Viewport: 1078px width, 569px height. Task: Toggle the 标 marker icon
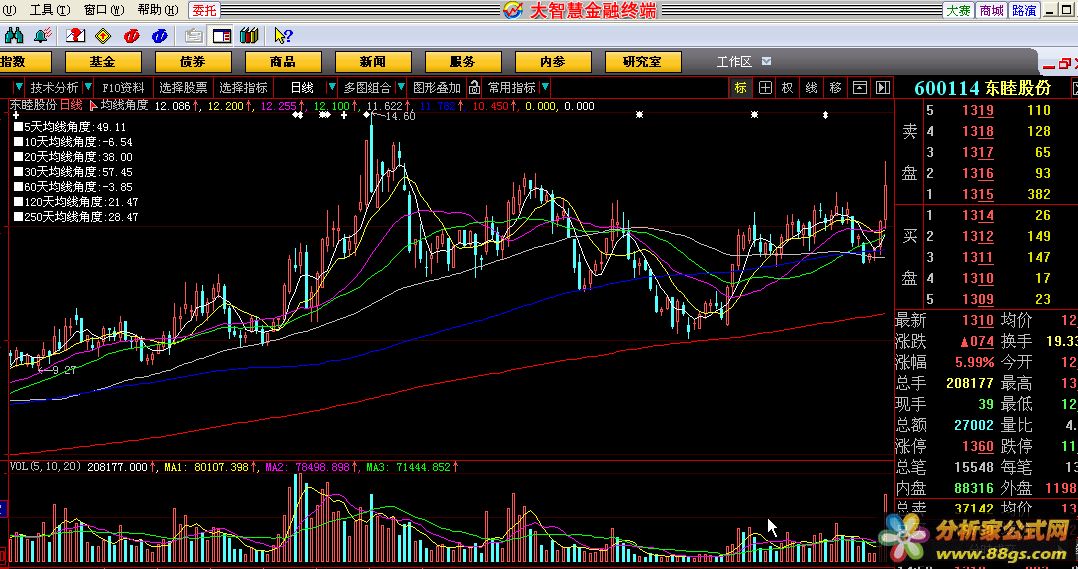point(740,87)
